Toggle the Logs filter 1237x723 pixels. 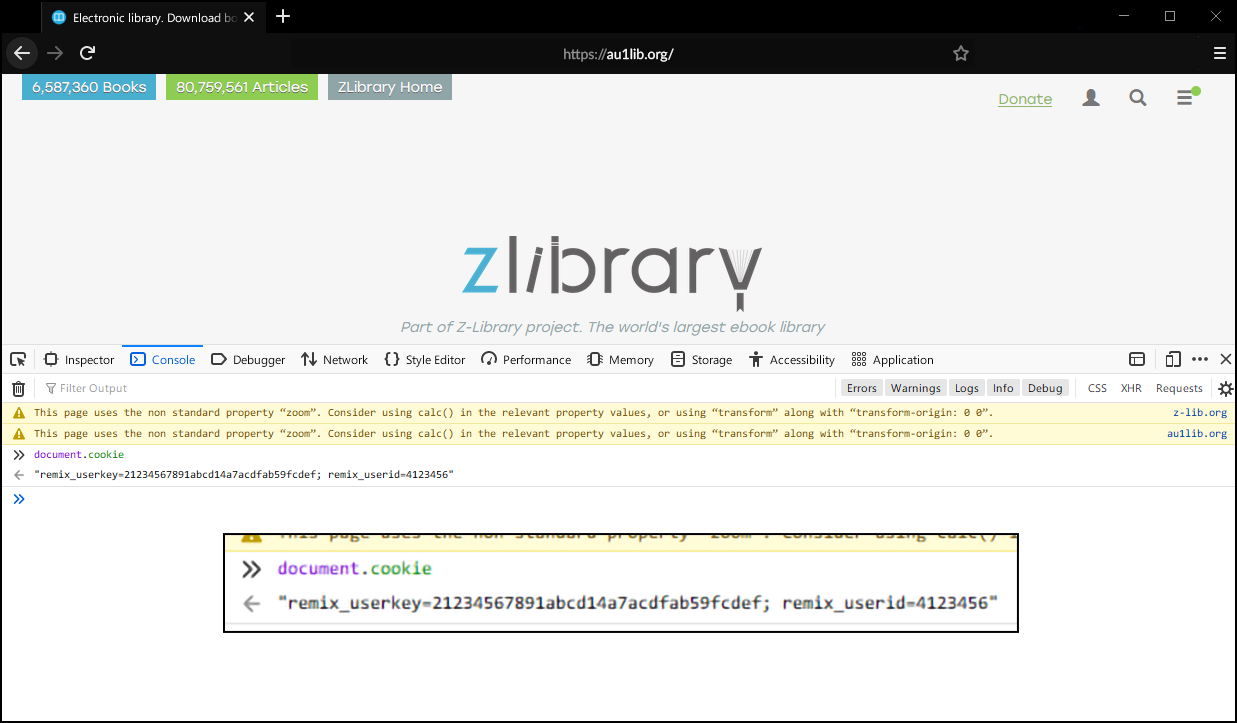point(967,388)
